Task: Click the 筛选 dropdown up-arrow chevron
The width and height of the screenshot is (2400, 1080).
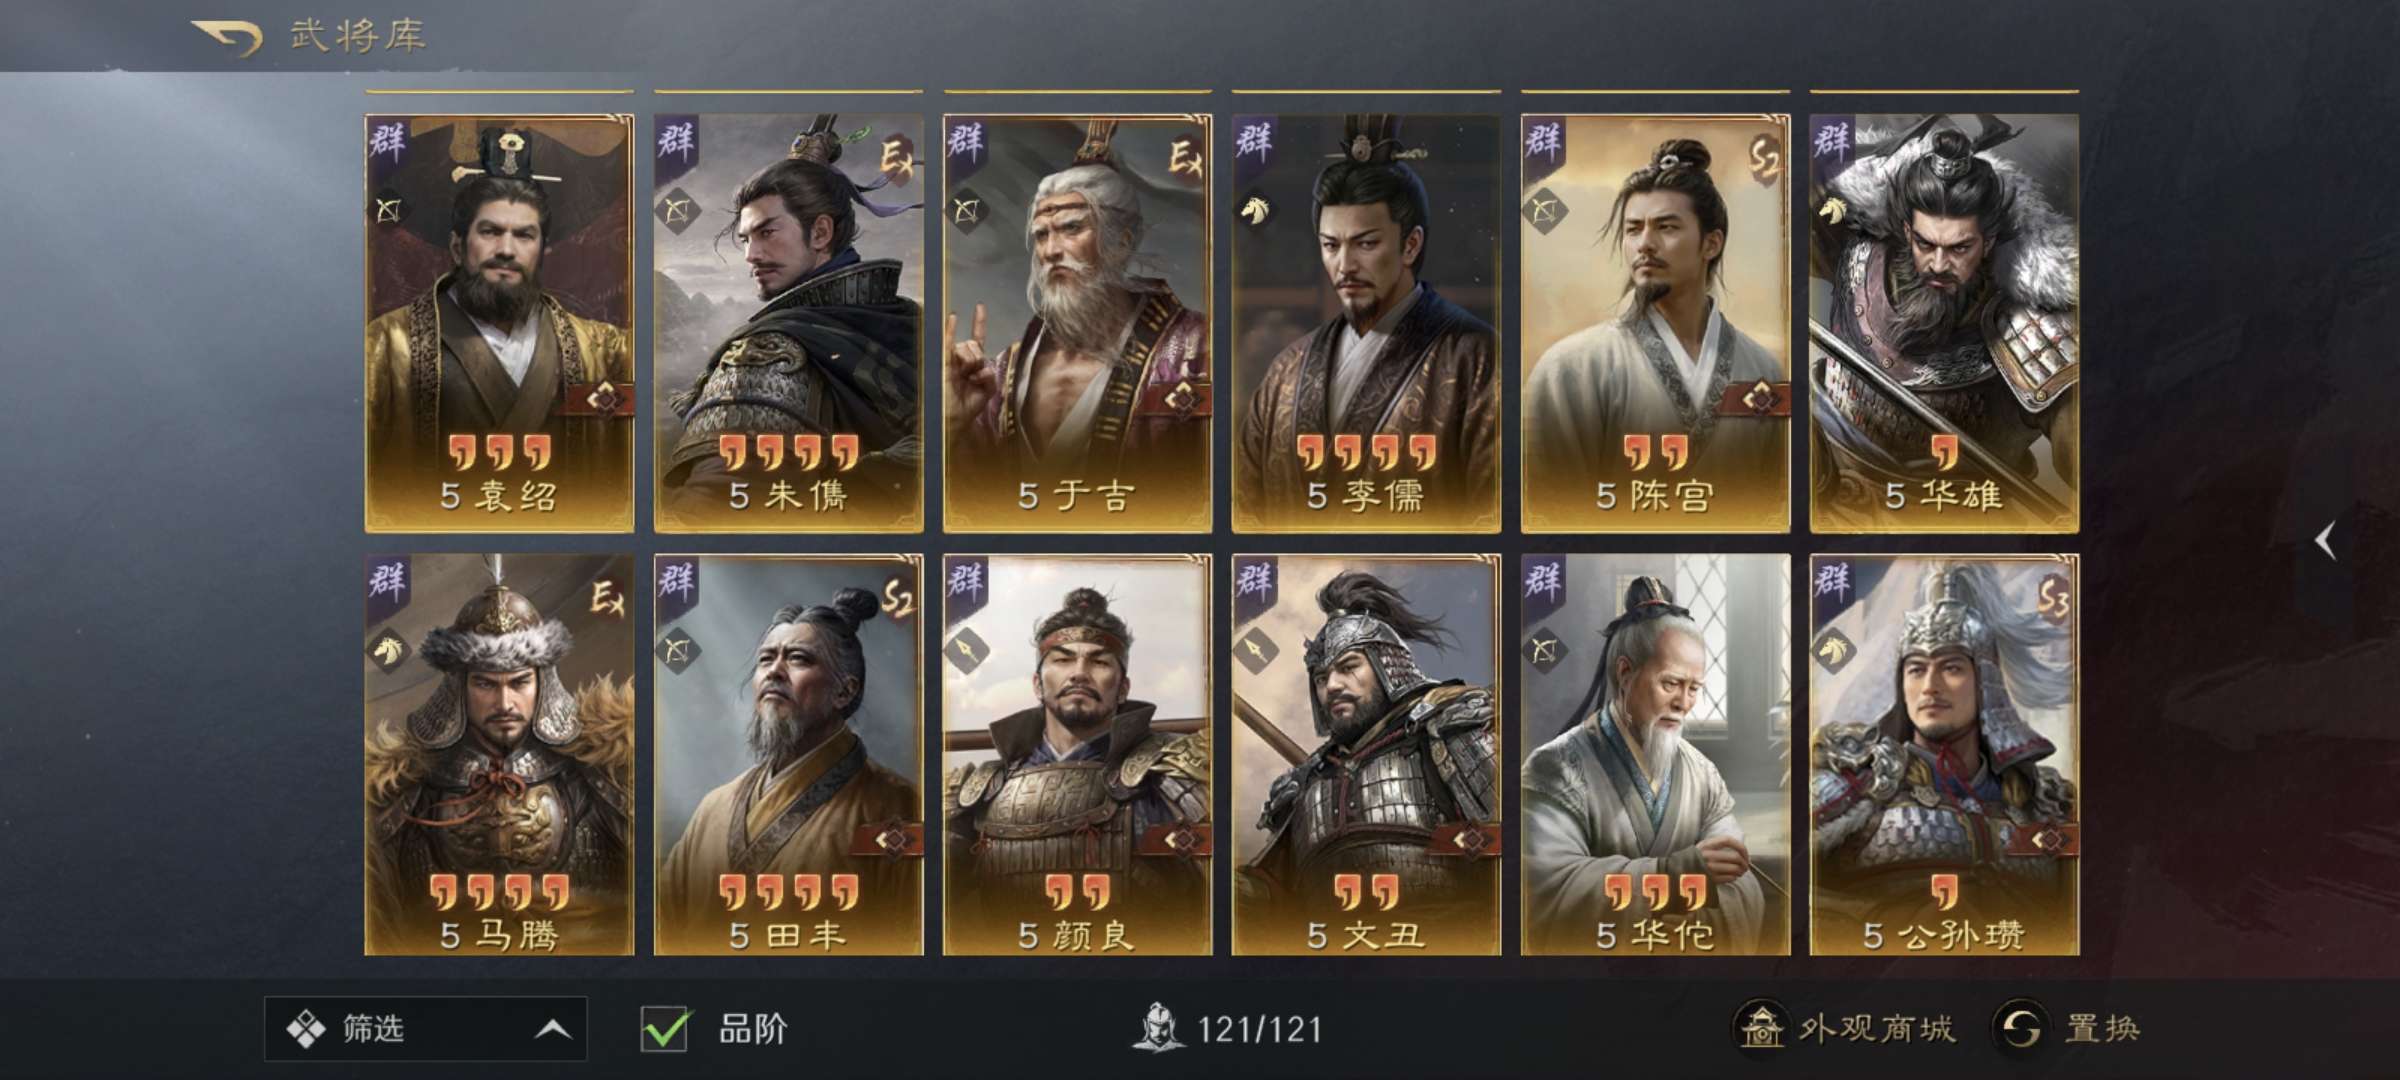Action: point(552,1029)
